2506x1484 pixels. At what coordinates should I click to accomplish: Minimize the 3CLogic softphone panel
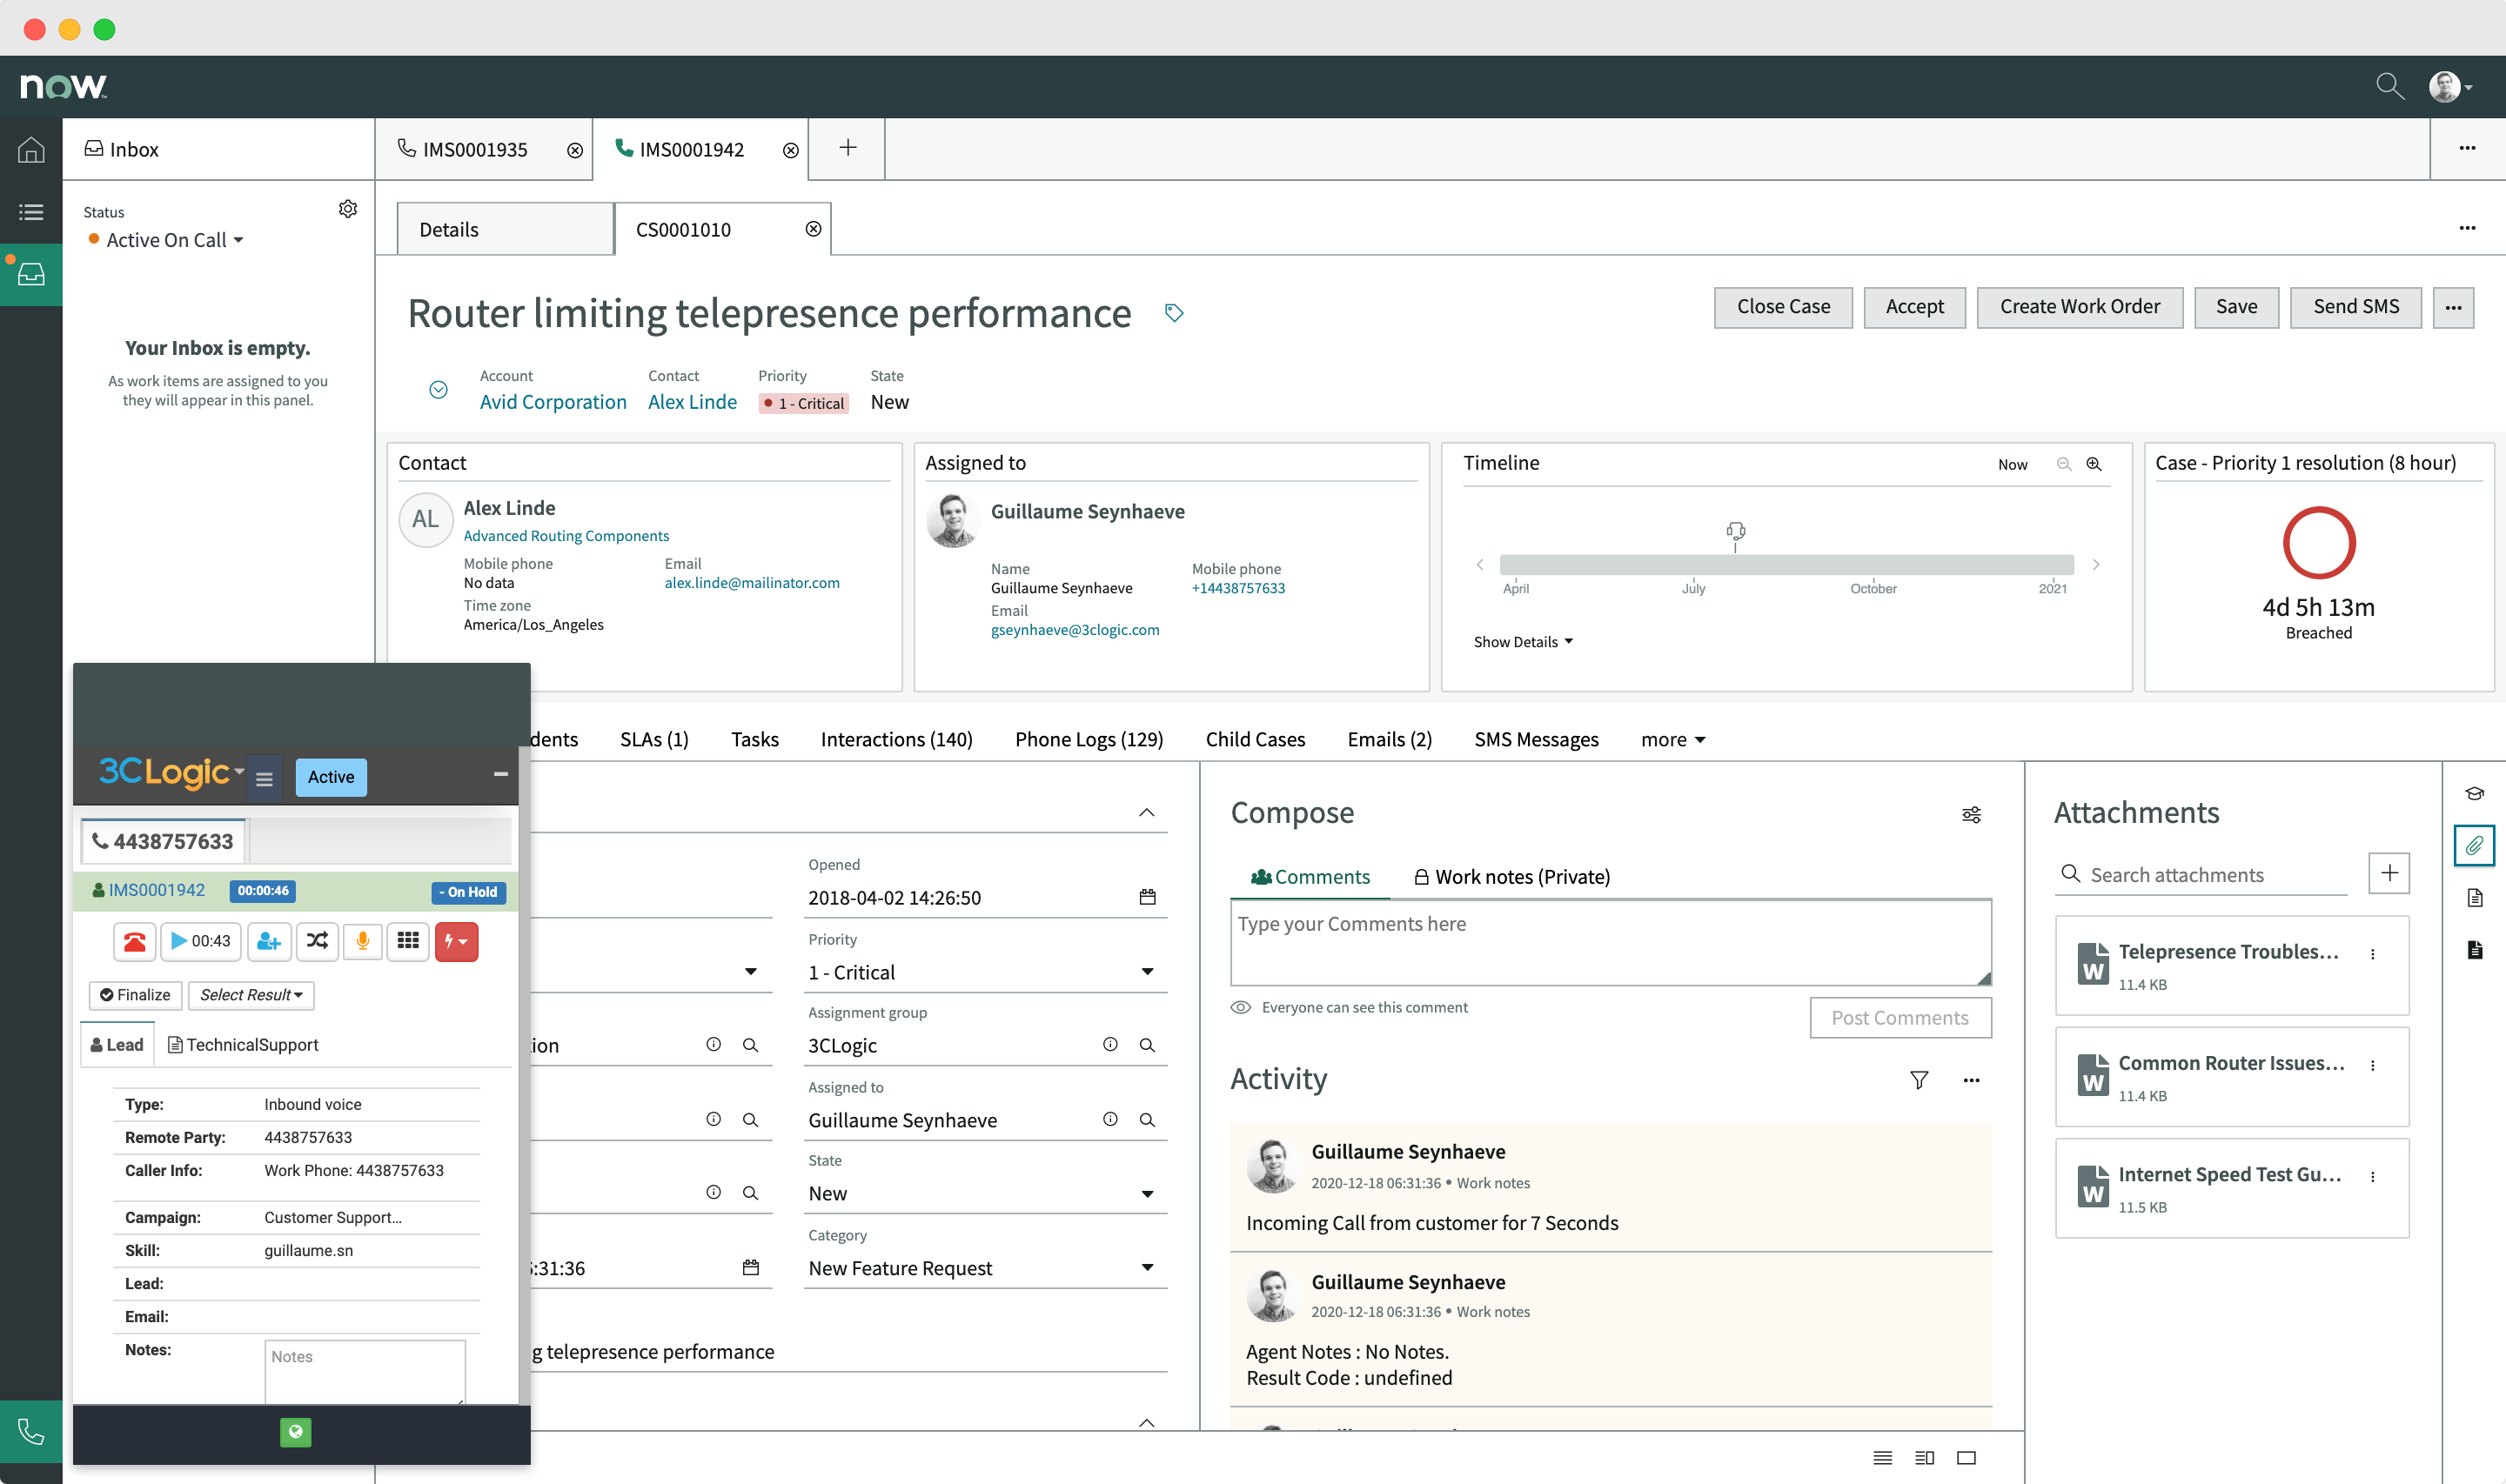coord(501,774)
